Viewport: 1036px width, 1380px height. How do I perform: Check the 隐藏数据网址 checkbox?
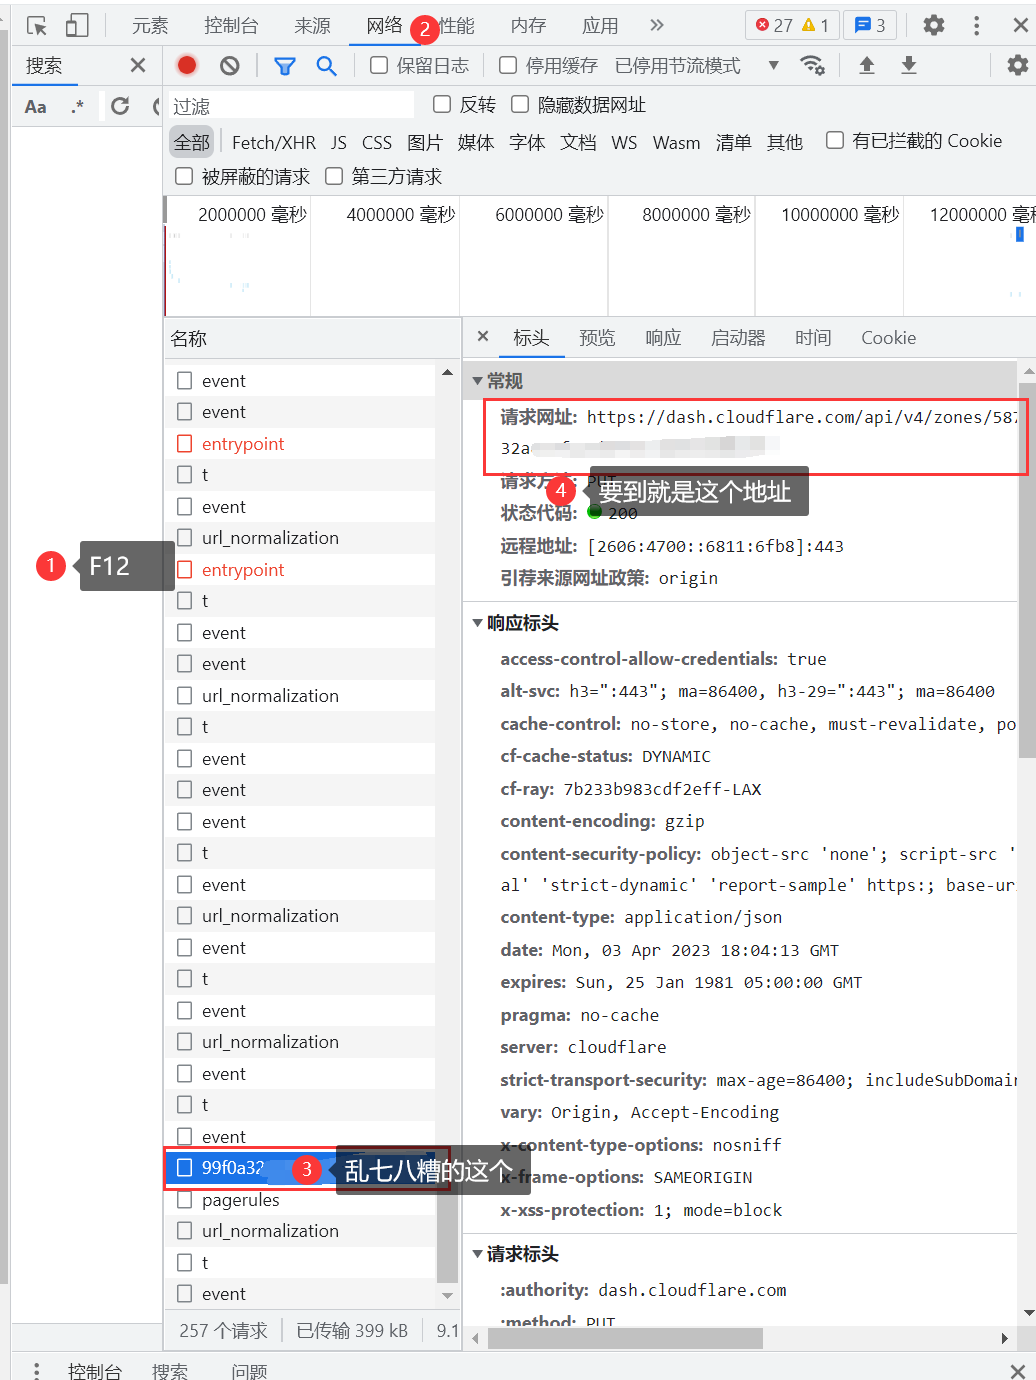point(520,105)
